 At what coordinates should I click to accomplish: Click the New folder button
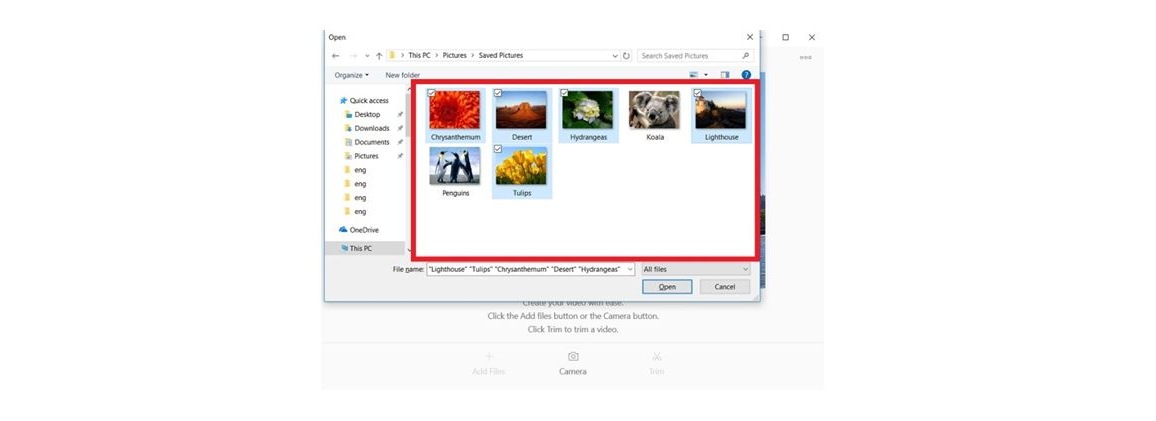tap(403, 75)
